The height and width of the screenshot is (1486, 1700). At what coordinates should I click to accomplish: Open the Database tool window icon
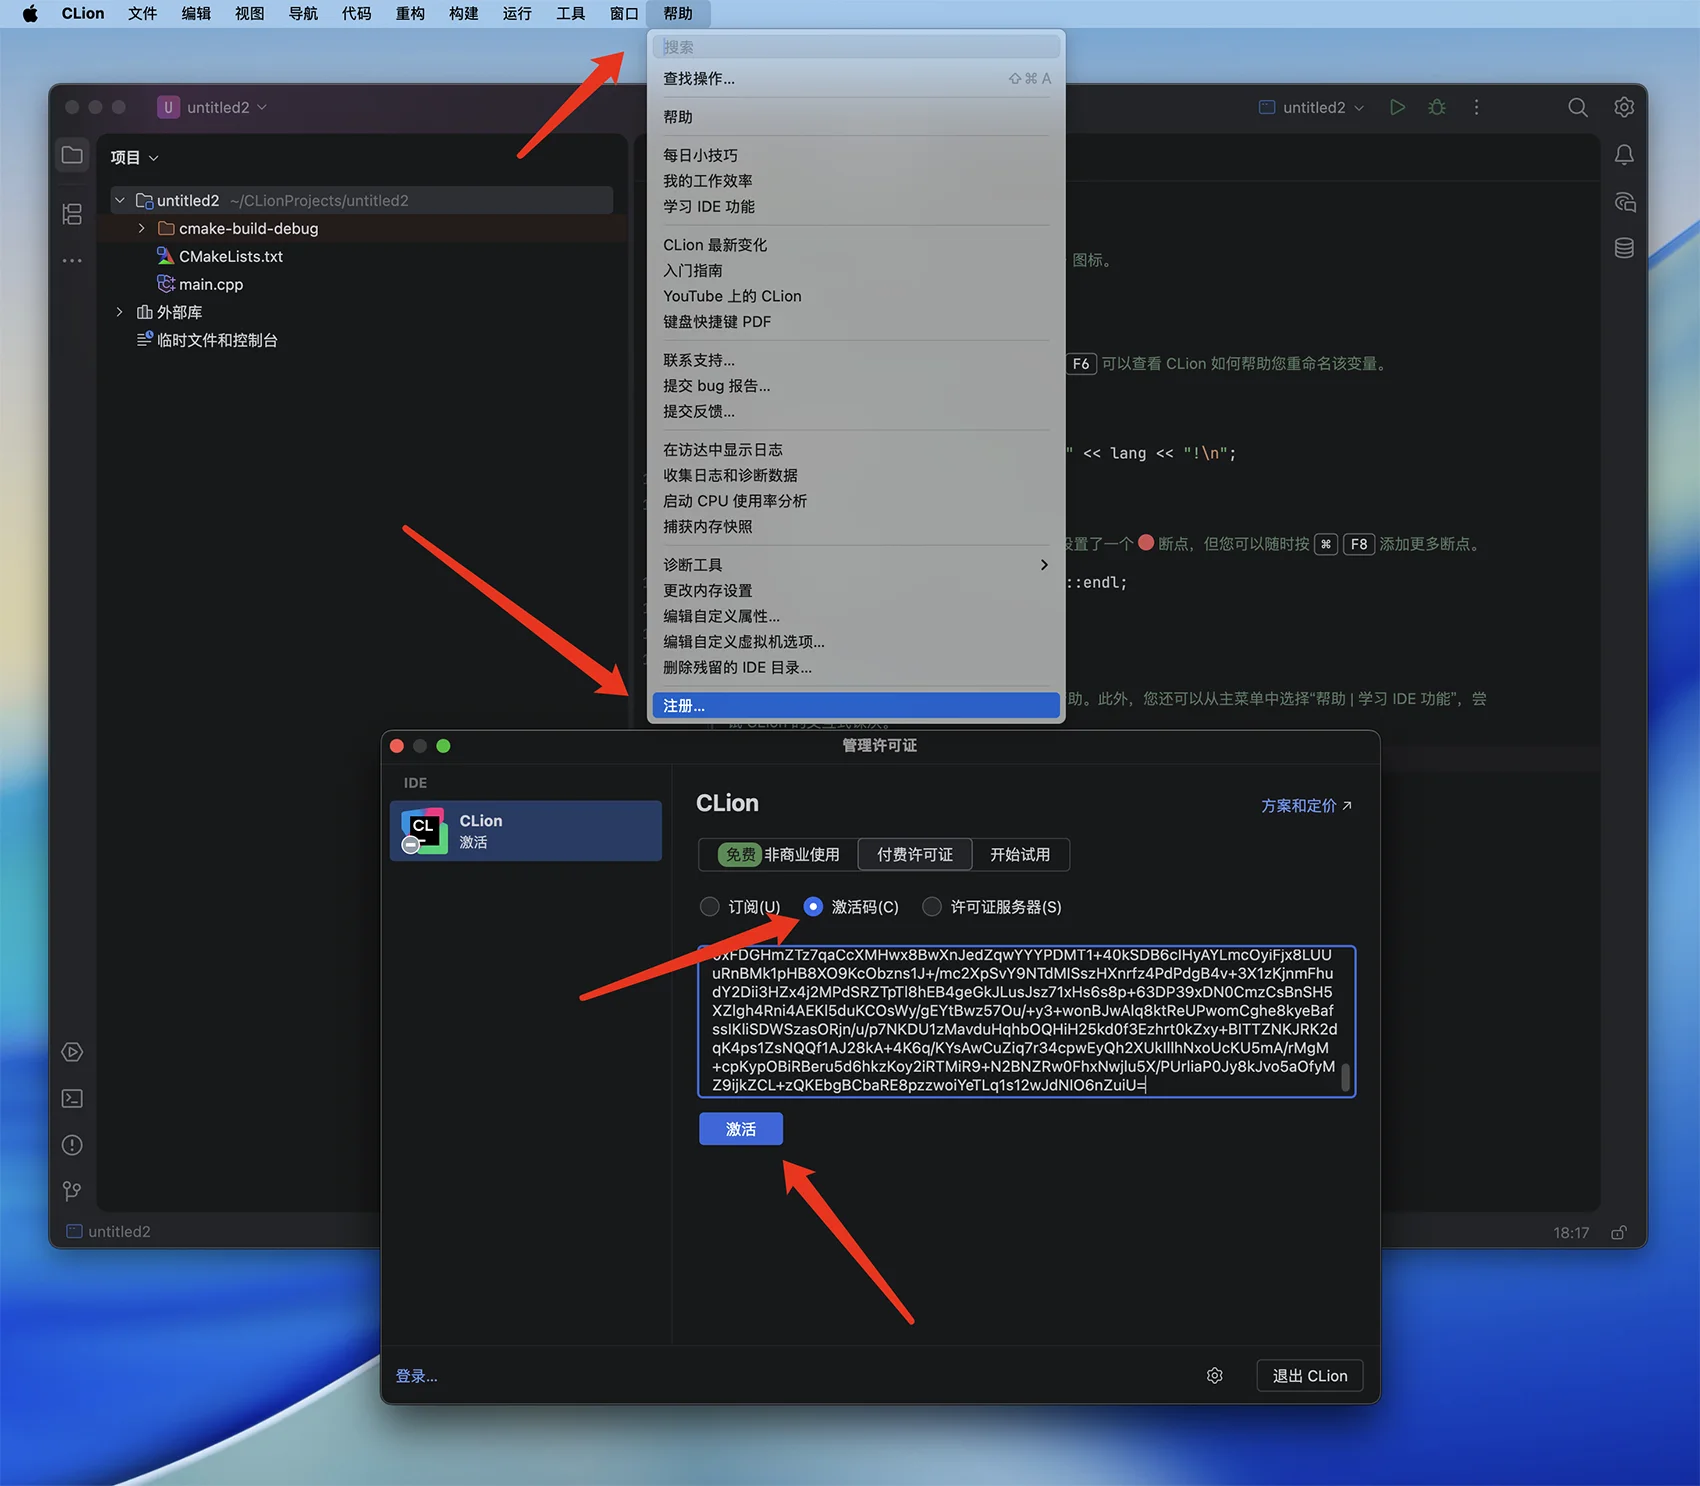(x=1624, y=248)
